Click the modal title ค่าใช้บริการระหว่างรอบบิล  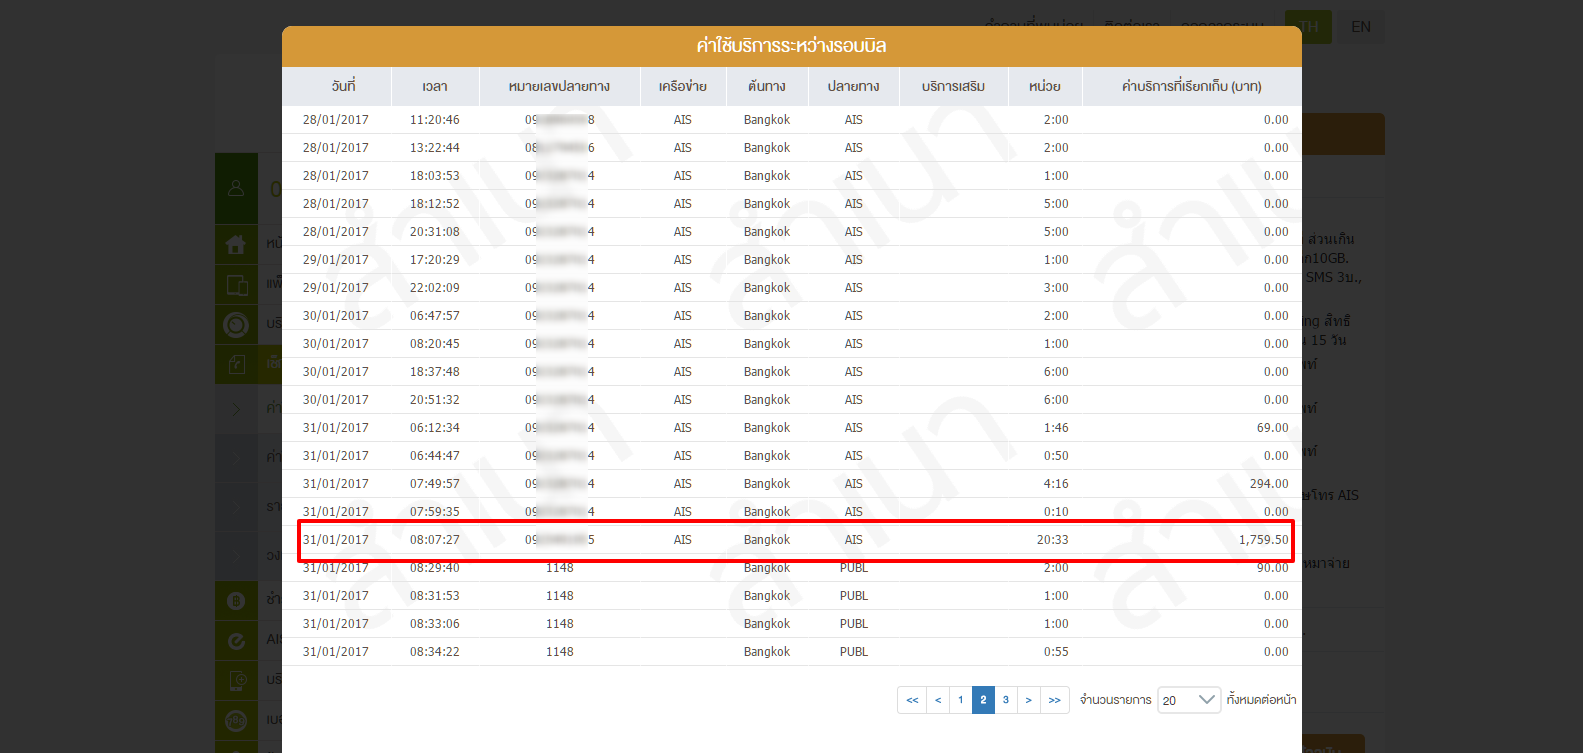[791, 46]
